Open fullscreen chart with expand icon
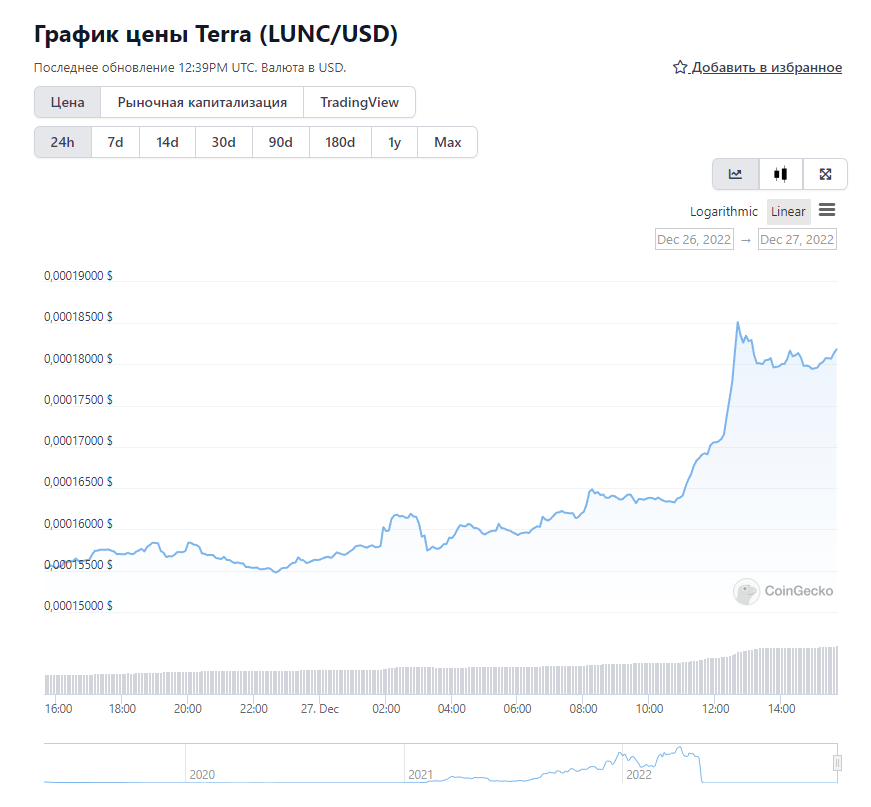This screenshot has height=807, width=871. 825,174
